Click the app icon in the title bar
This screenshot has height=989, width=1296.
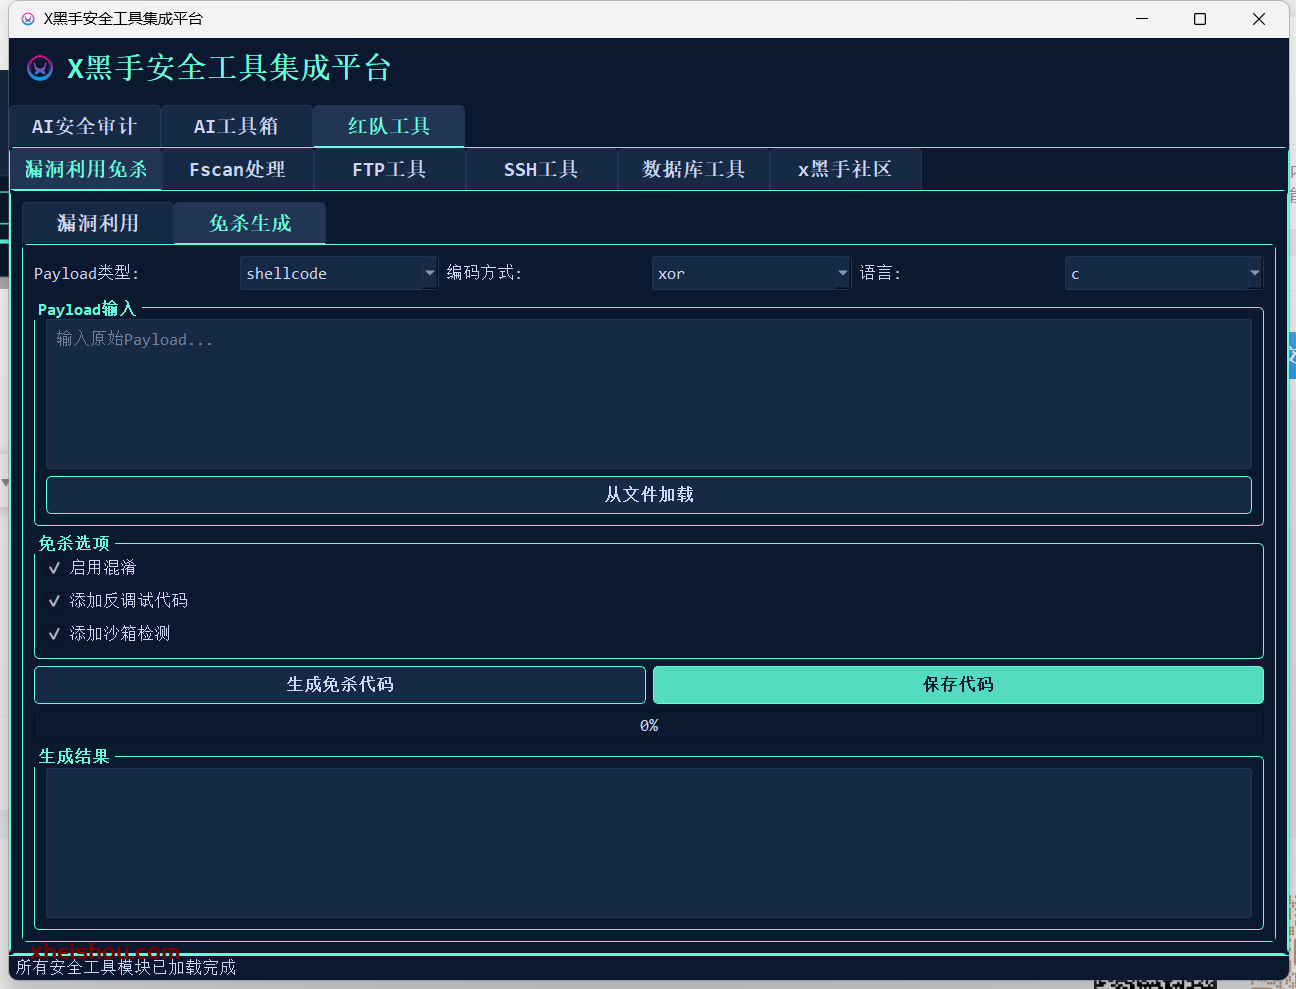coord(28,18)
